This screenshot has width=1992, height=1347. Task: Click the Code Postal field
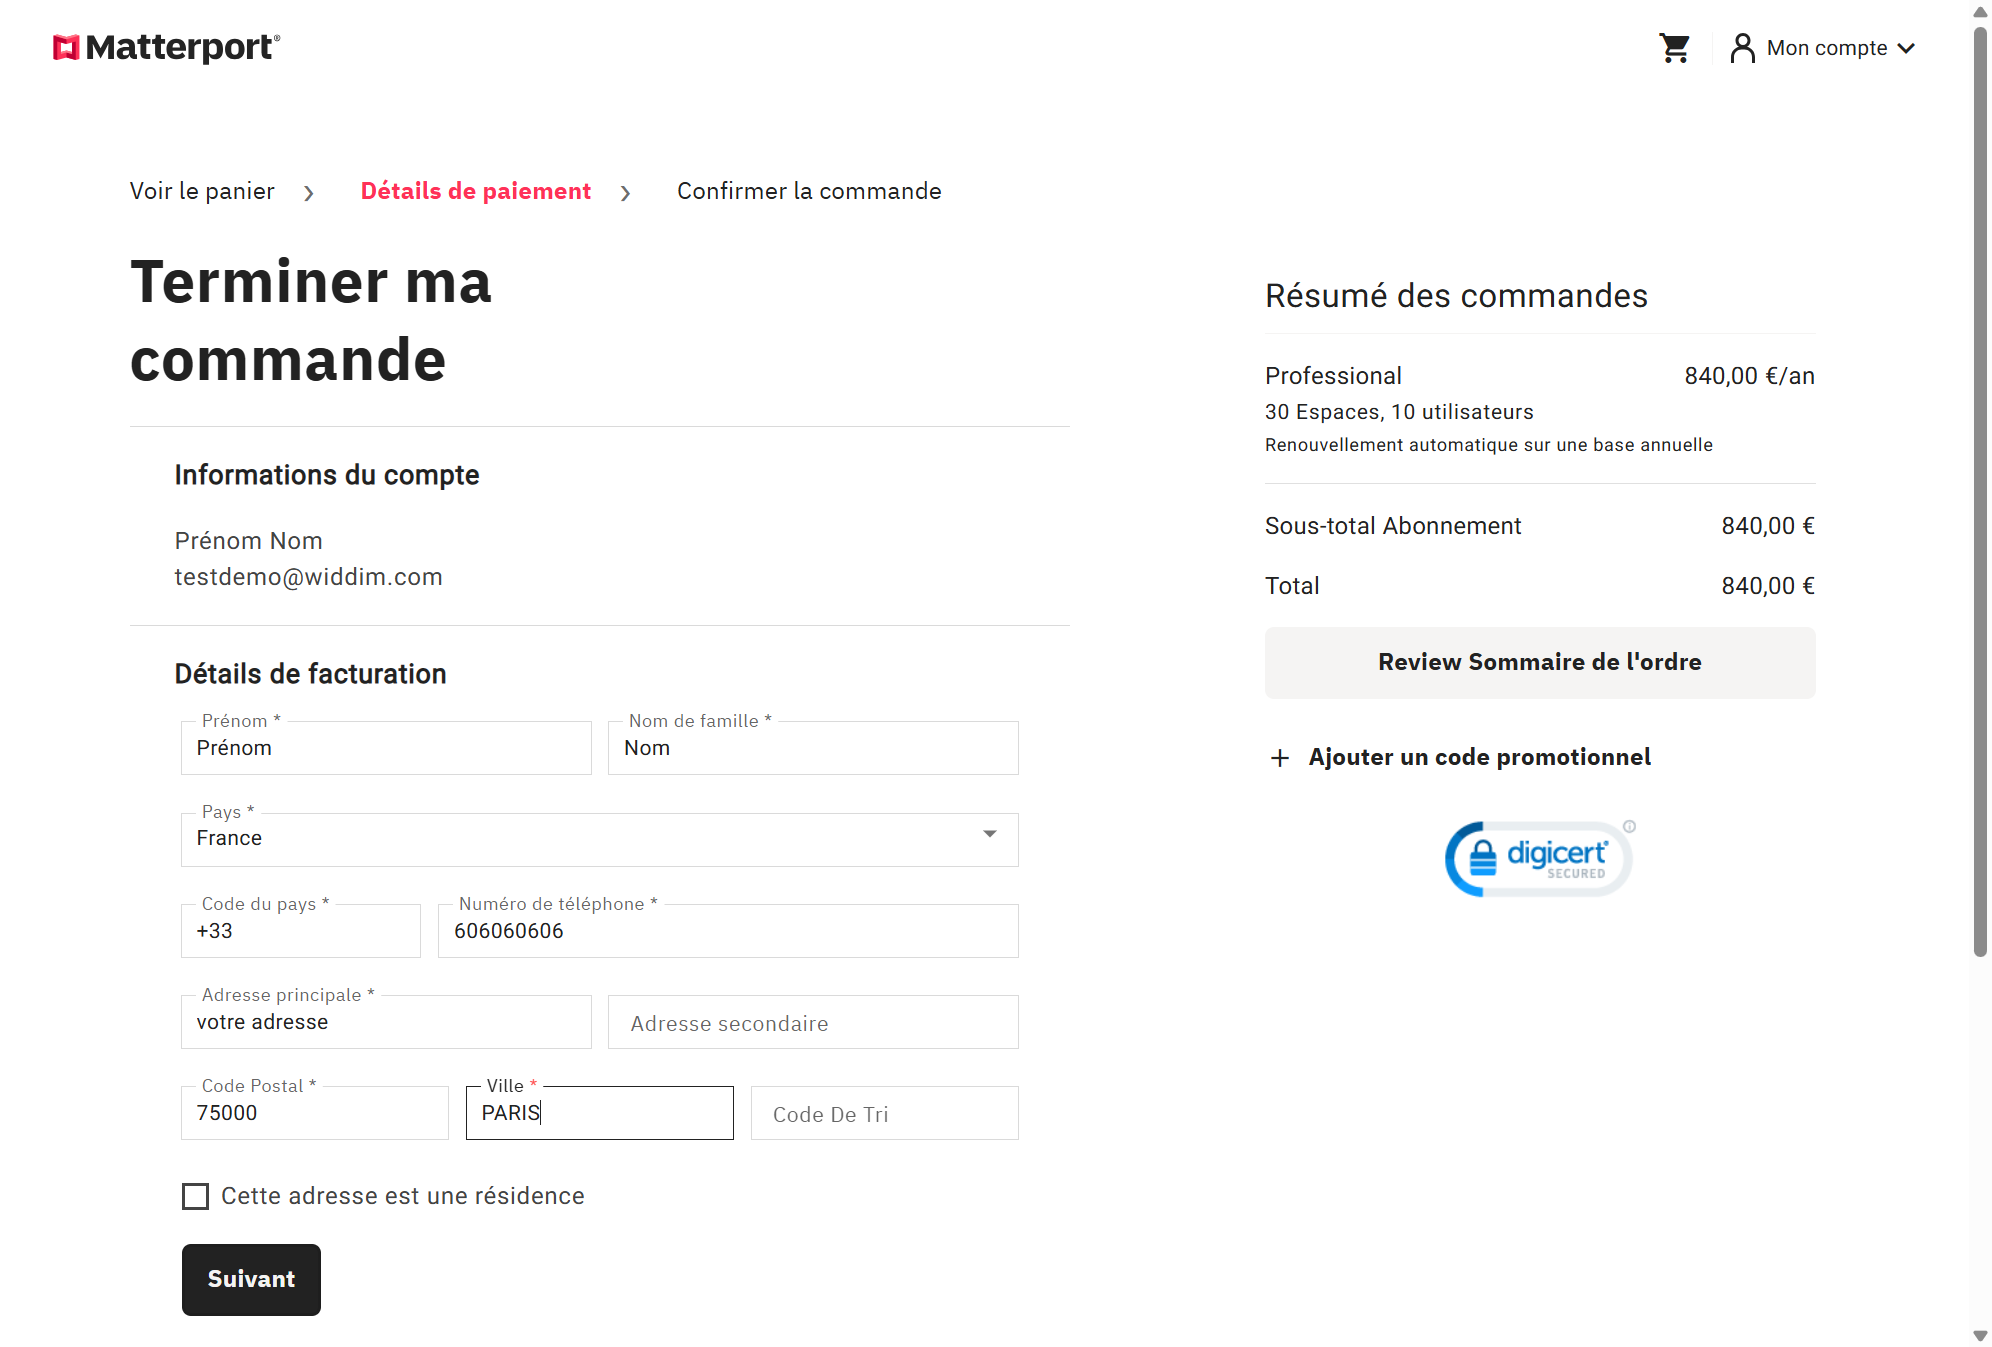click(315, 1113)
